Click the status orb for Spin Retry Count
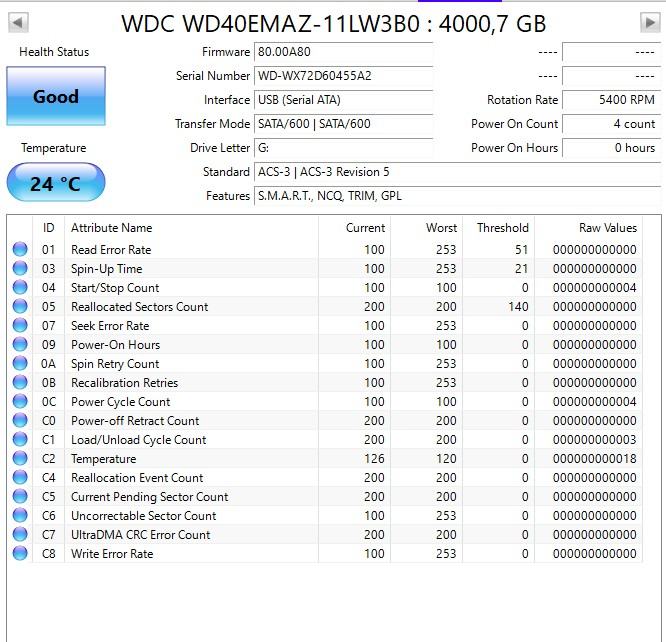Viewport: 666px width, 642px height. tap(20, 364)
